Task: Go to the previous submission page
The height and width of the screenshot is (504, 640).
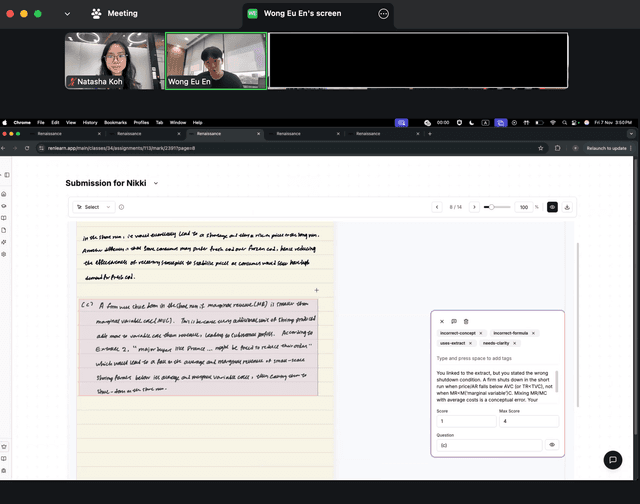Action: pos(437,207)
